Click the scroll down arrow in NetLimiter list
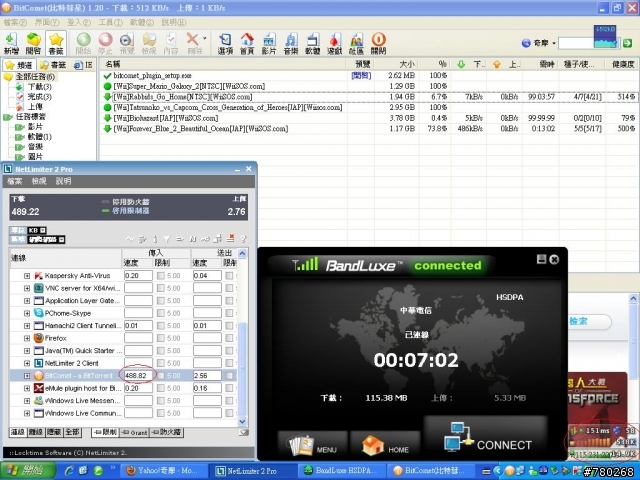The width and height of the screenshot is (640, 480). [x=242, y=422]
